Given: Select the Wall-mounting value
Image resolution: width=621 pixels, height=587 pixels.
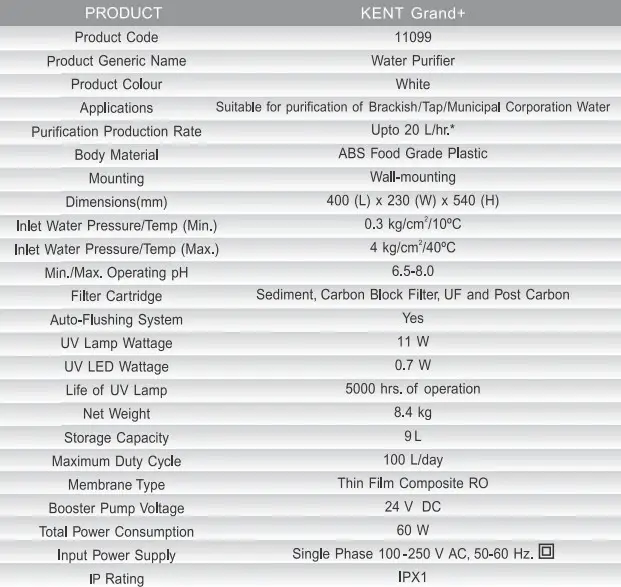Looking at the screenshot, I should [412, 178].
